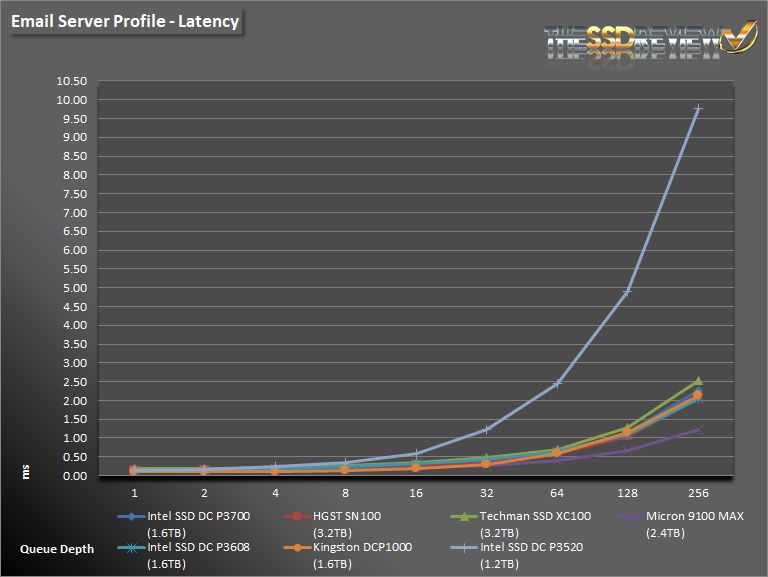
Task: Click queue depth 32 axis label
Action: click(x=486, y=493)
